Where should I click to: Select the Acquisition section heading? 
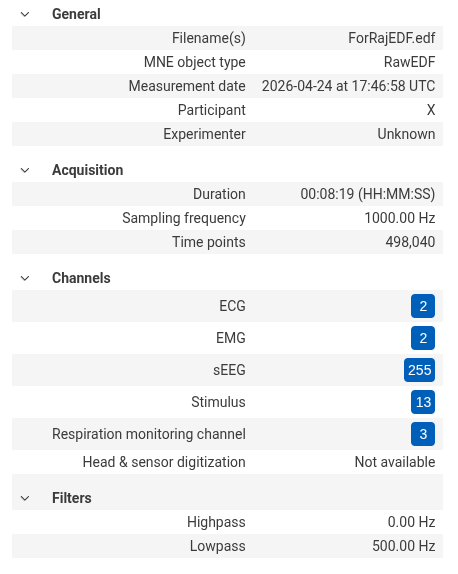coord(87,170)
